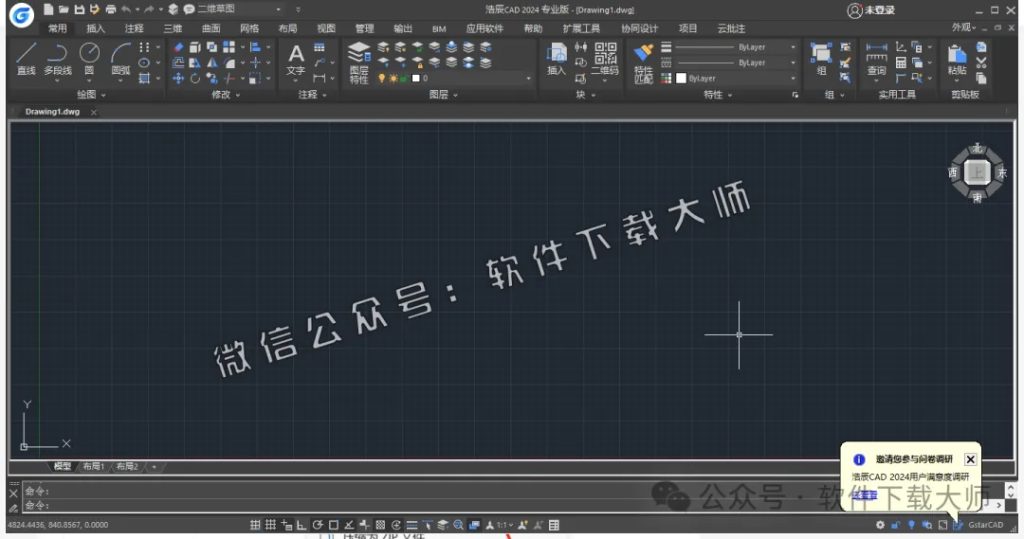This screenshot has height=539, width=1024.
Task: Switch to the 云批注 ribbon tab
Action: point(731,28)
